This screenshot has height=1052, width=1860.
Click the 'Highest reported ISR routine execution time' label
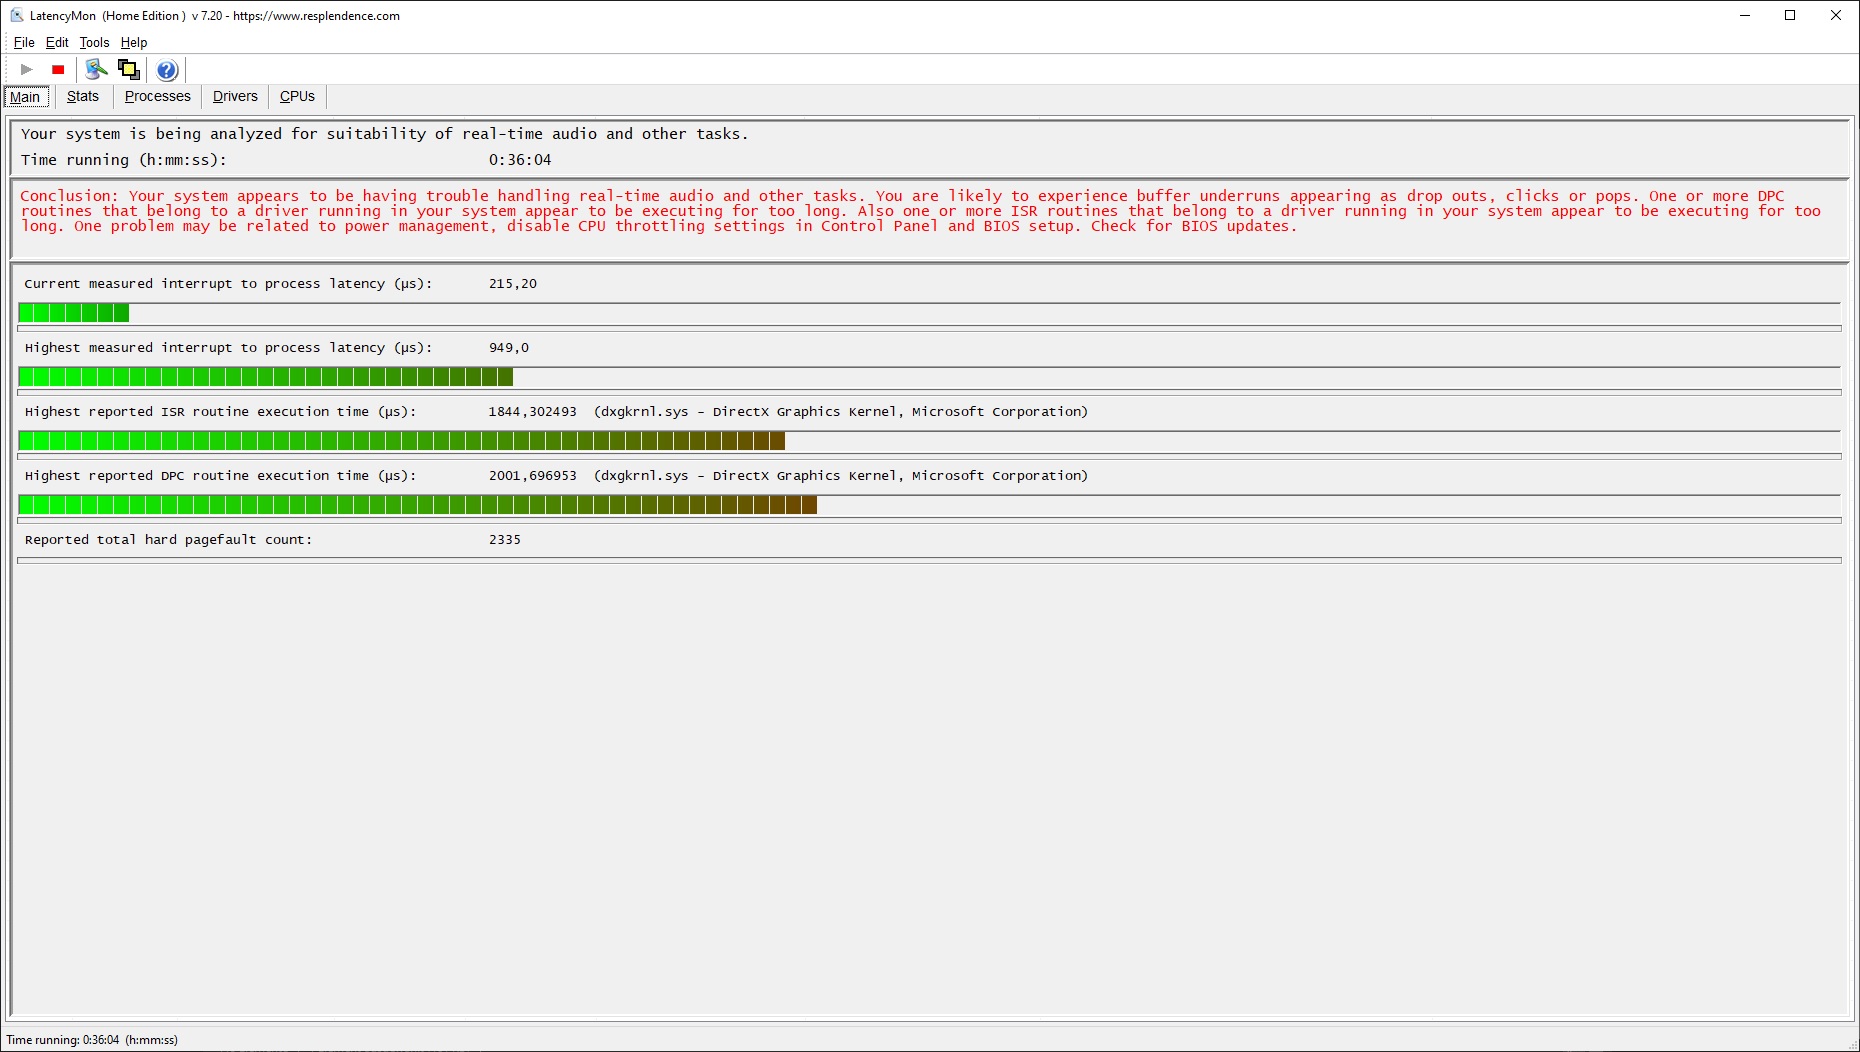coord(220,412)
